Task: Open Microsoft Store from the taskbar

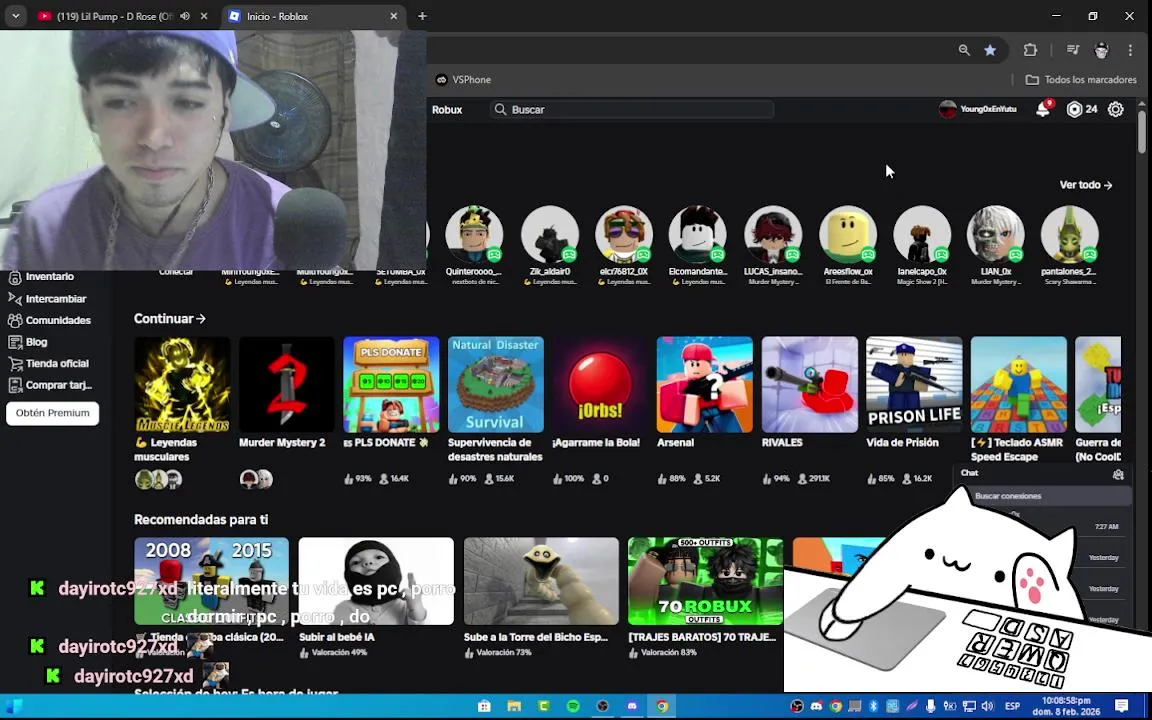Action: coord(484,707)
